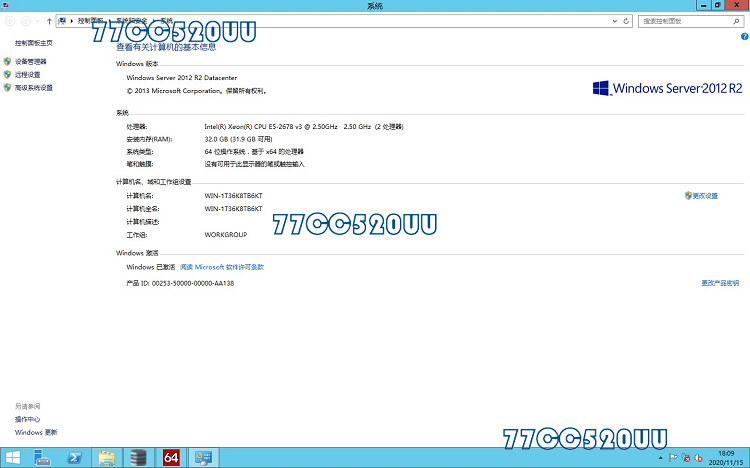Open 阅读 Microsoft 软件许可条款 link

click(x=222, y=267)
